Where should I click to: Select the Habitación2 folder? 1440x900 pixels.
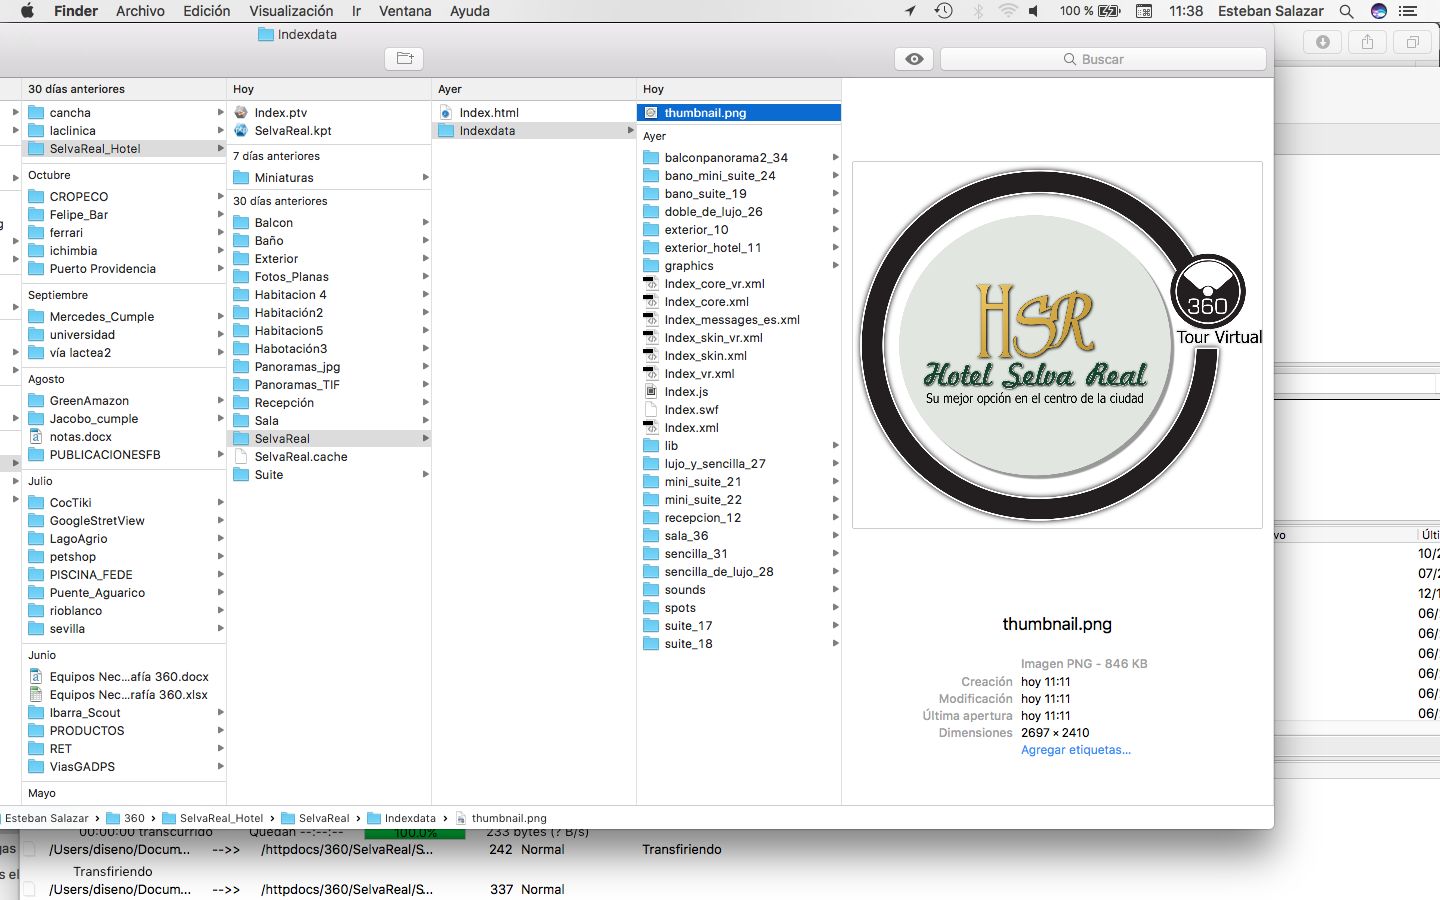pyautogui.click(x=329, y=313)
